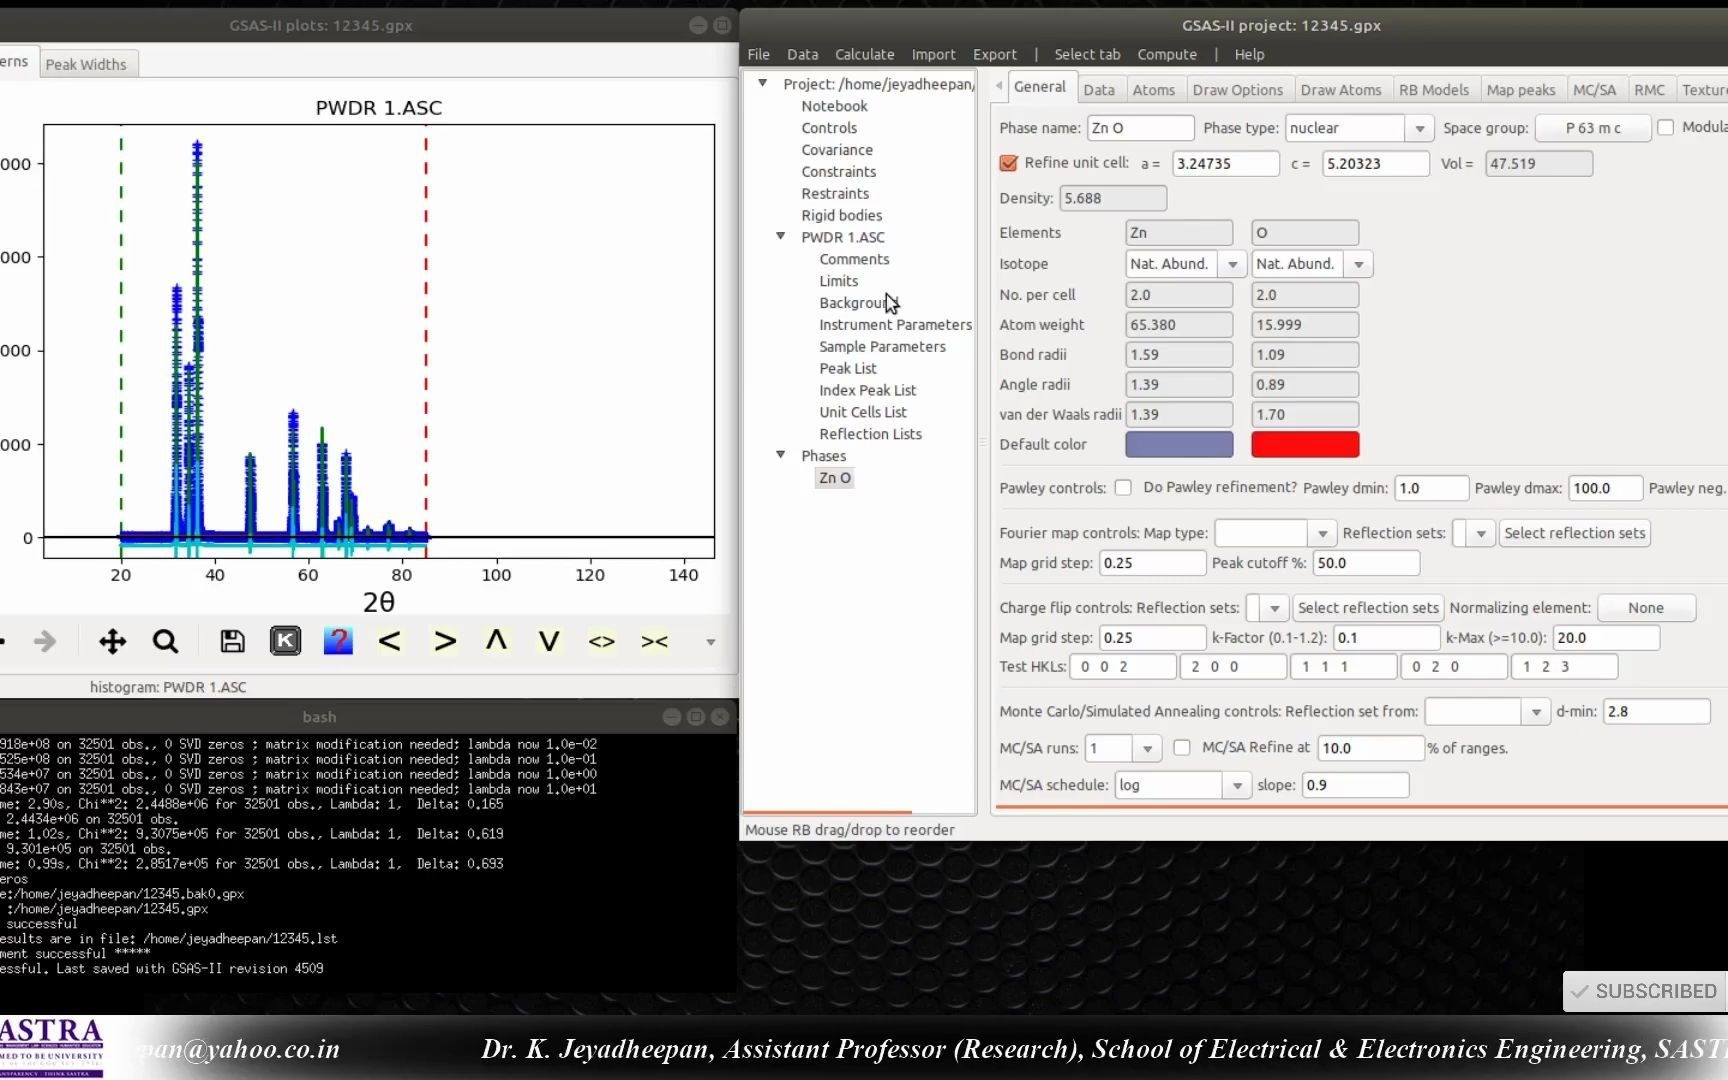The width and height of the screenshot is (1728, 1080).
Task: Open the Calculate menu
Action: (864, 54)
